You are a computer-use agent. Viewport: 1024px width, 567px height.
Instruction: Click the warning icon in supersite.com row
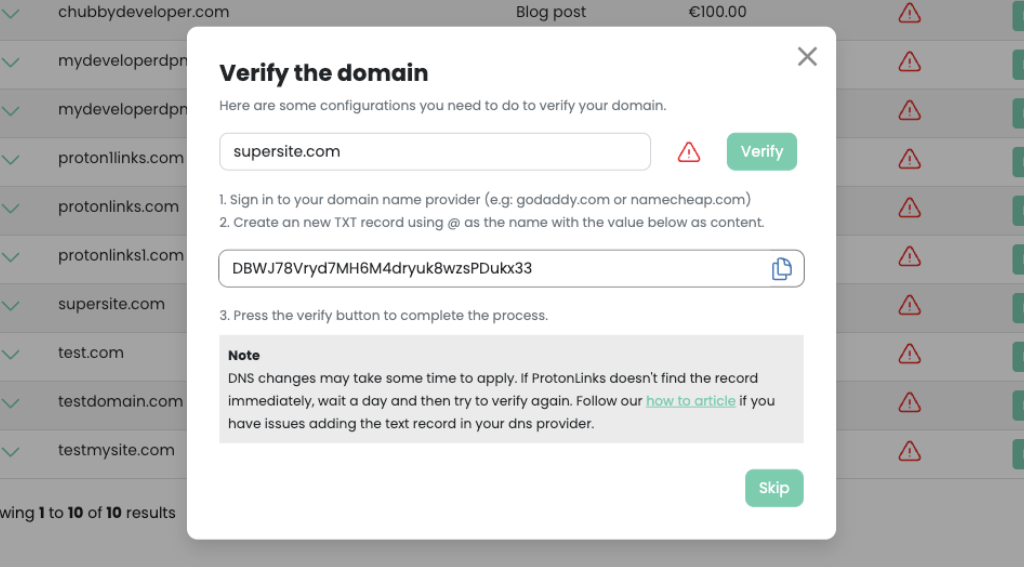click(909, 305)
